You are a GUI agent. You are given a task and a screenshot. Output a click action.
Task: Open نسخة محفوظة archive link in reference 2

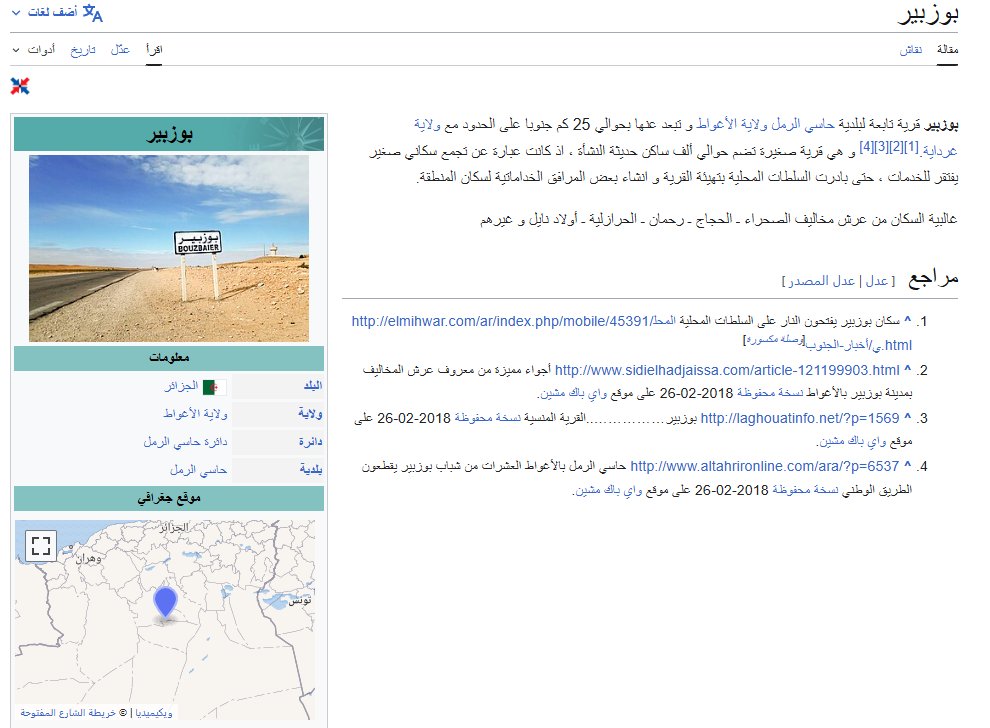[770, 393]
